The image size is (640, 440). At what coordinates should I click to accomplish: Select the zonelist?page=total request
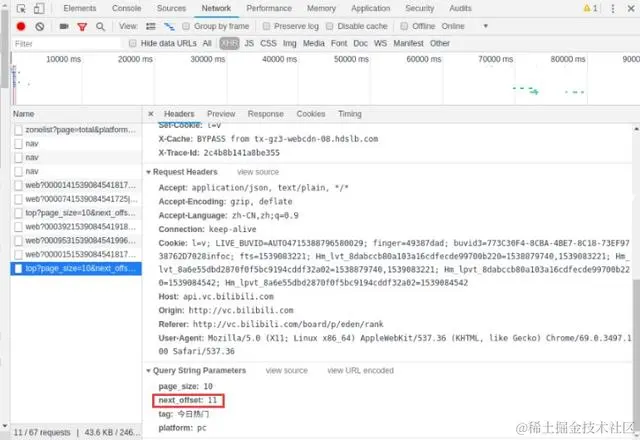(76, 130)
